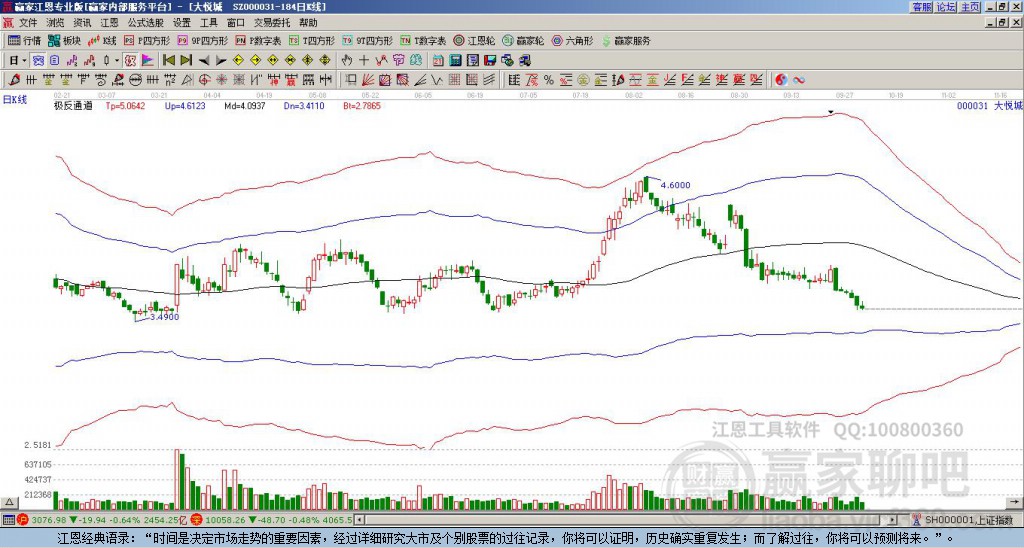Select the crosshair plus cursor

(x=364, y=61)
